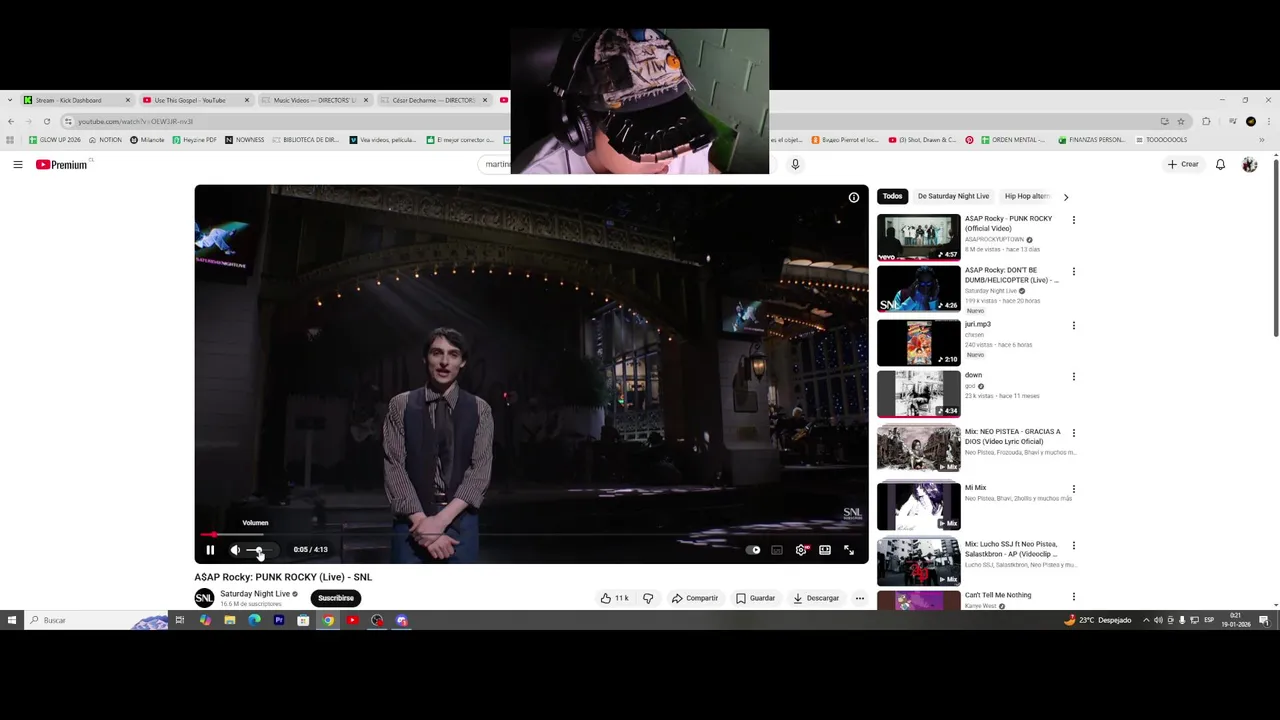Viewport: 1280px width, 720px height.
Task: Go back with the browser back arrow
Action: point(11,121)
